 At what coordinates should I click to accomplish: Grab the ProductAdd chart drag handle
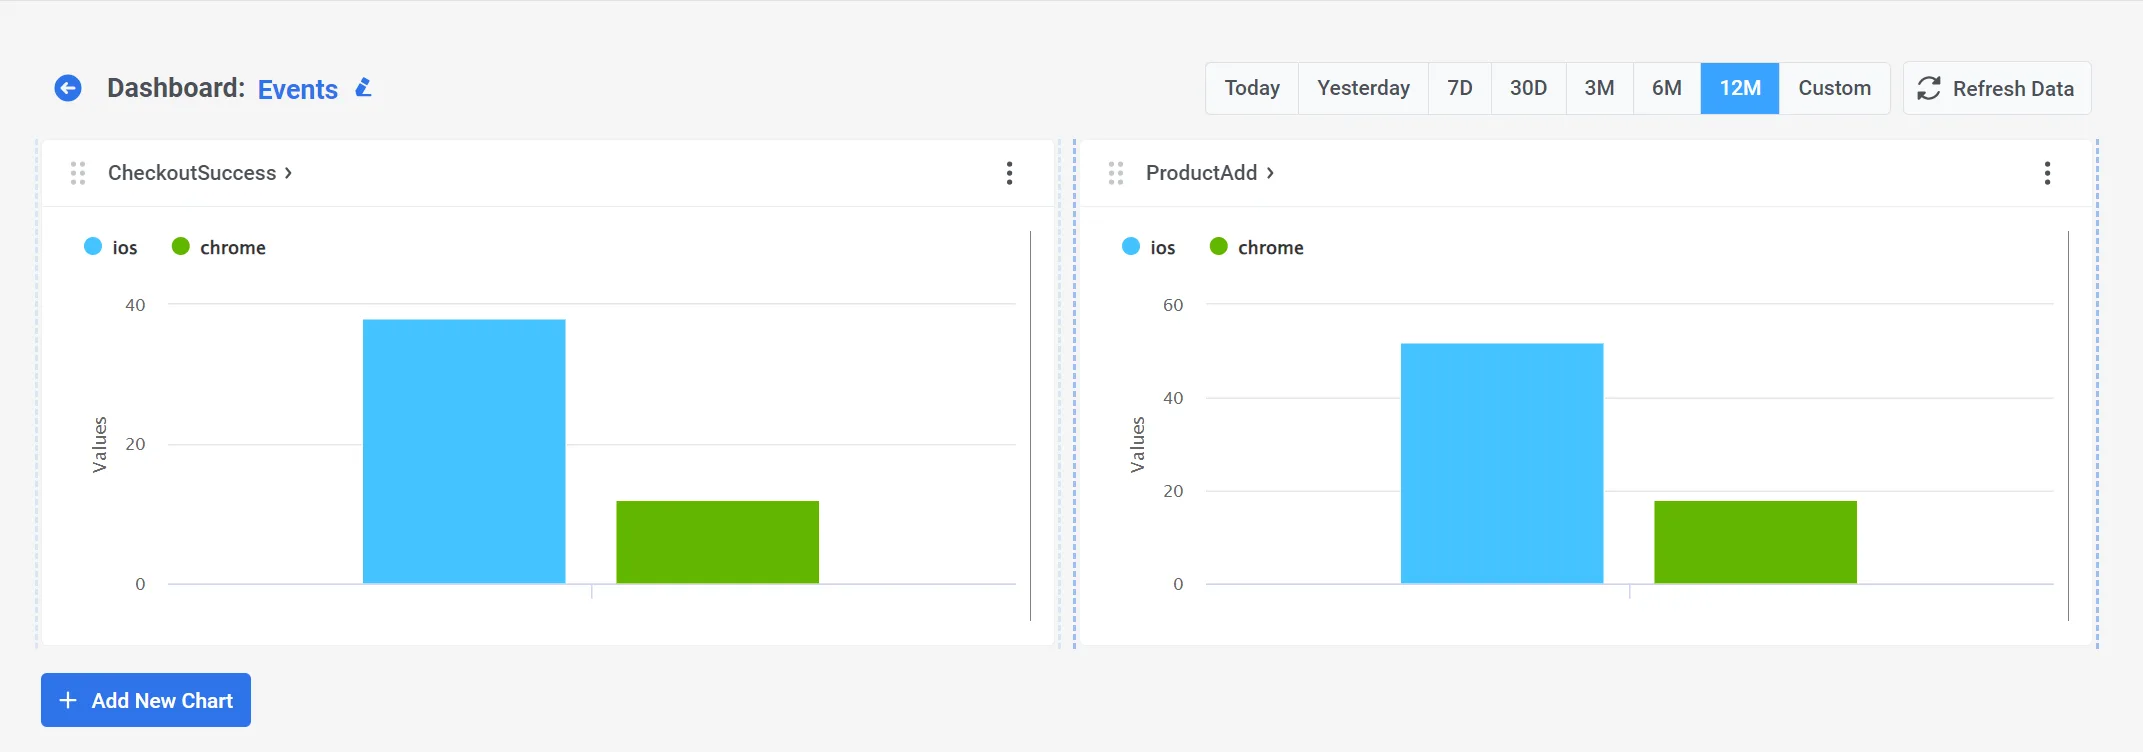[1116, 173]
